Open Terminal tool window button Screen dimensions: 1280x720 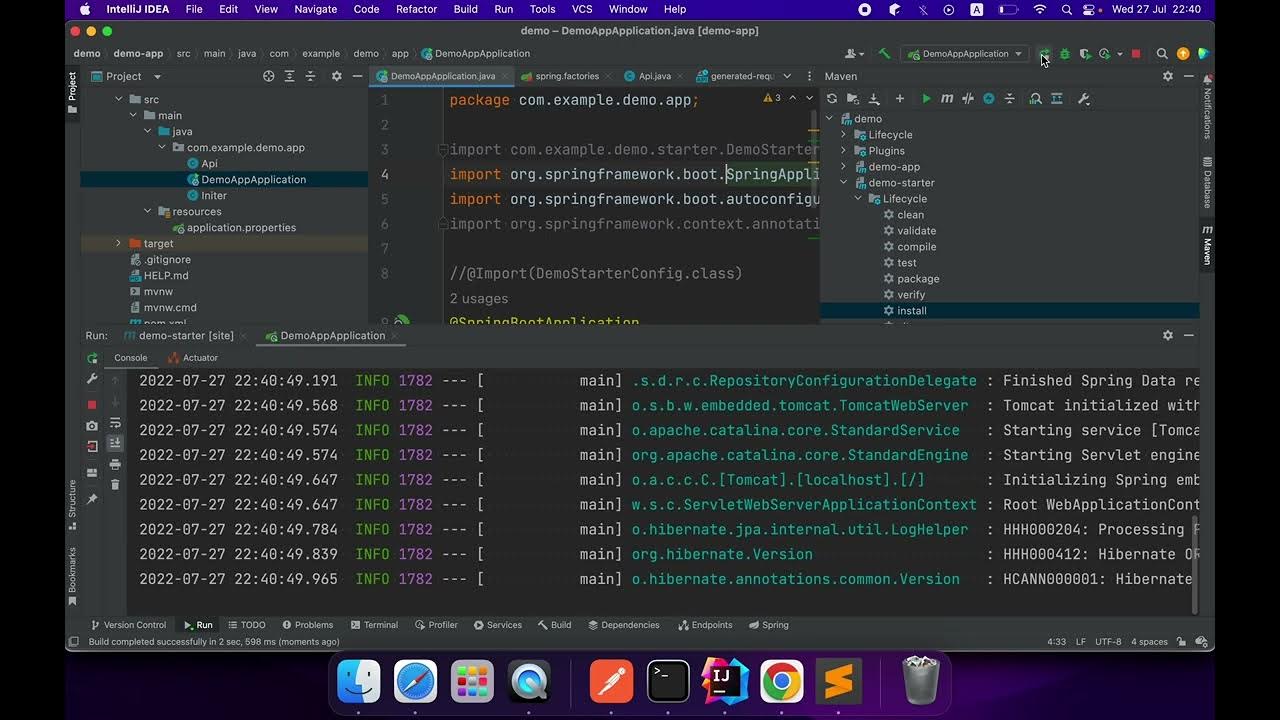374,625
